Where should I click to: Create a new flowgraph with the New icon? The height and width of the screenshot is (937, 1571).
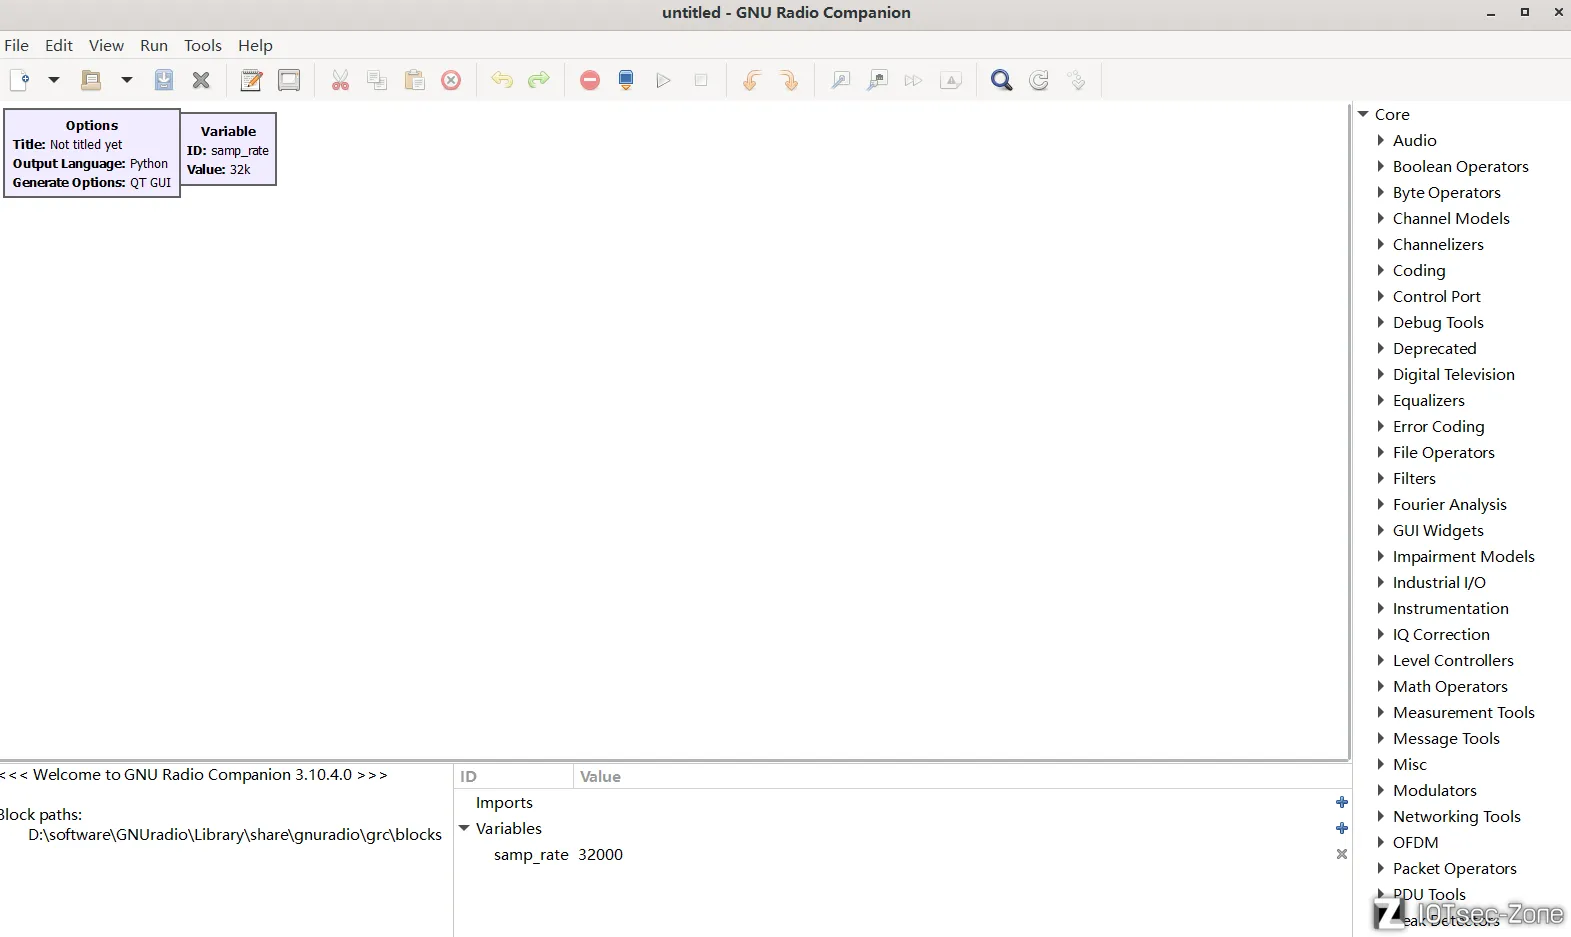tap(19, 80)
